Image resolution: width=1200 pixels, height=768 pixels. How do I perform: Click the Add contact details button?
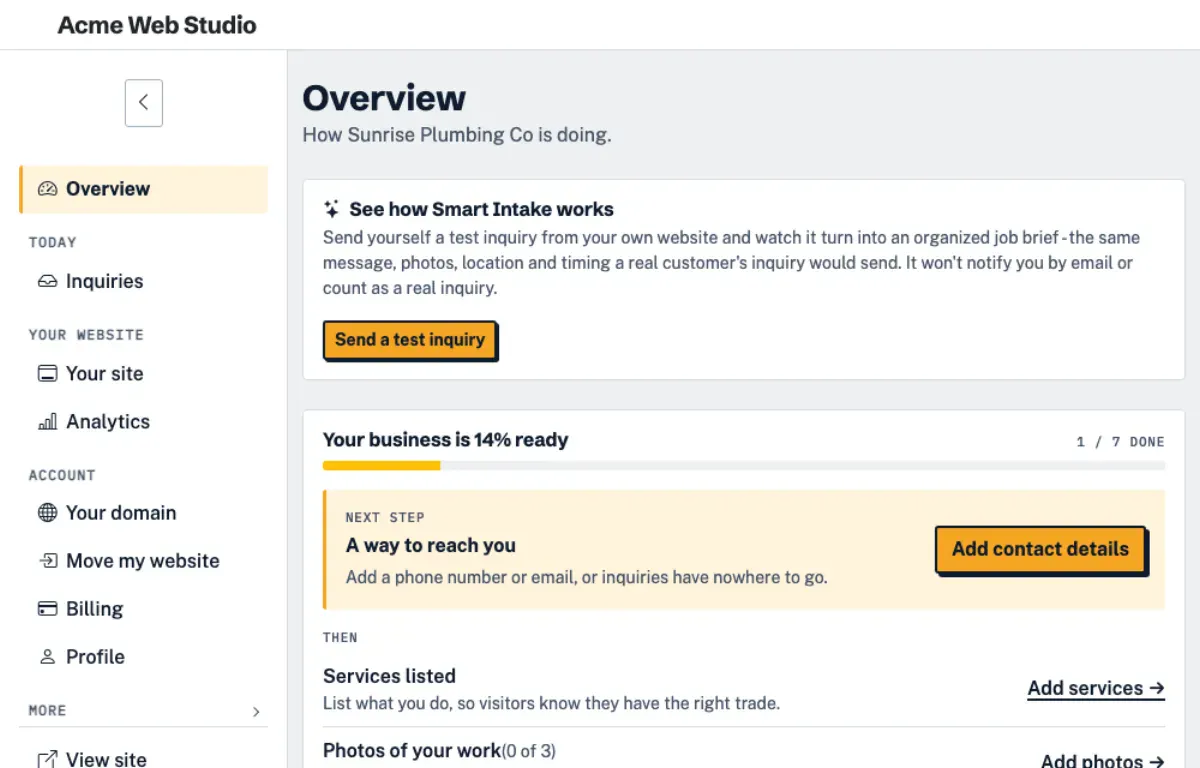[x=1040, y=549]
